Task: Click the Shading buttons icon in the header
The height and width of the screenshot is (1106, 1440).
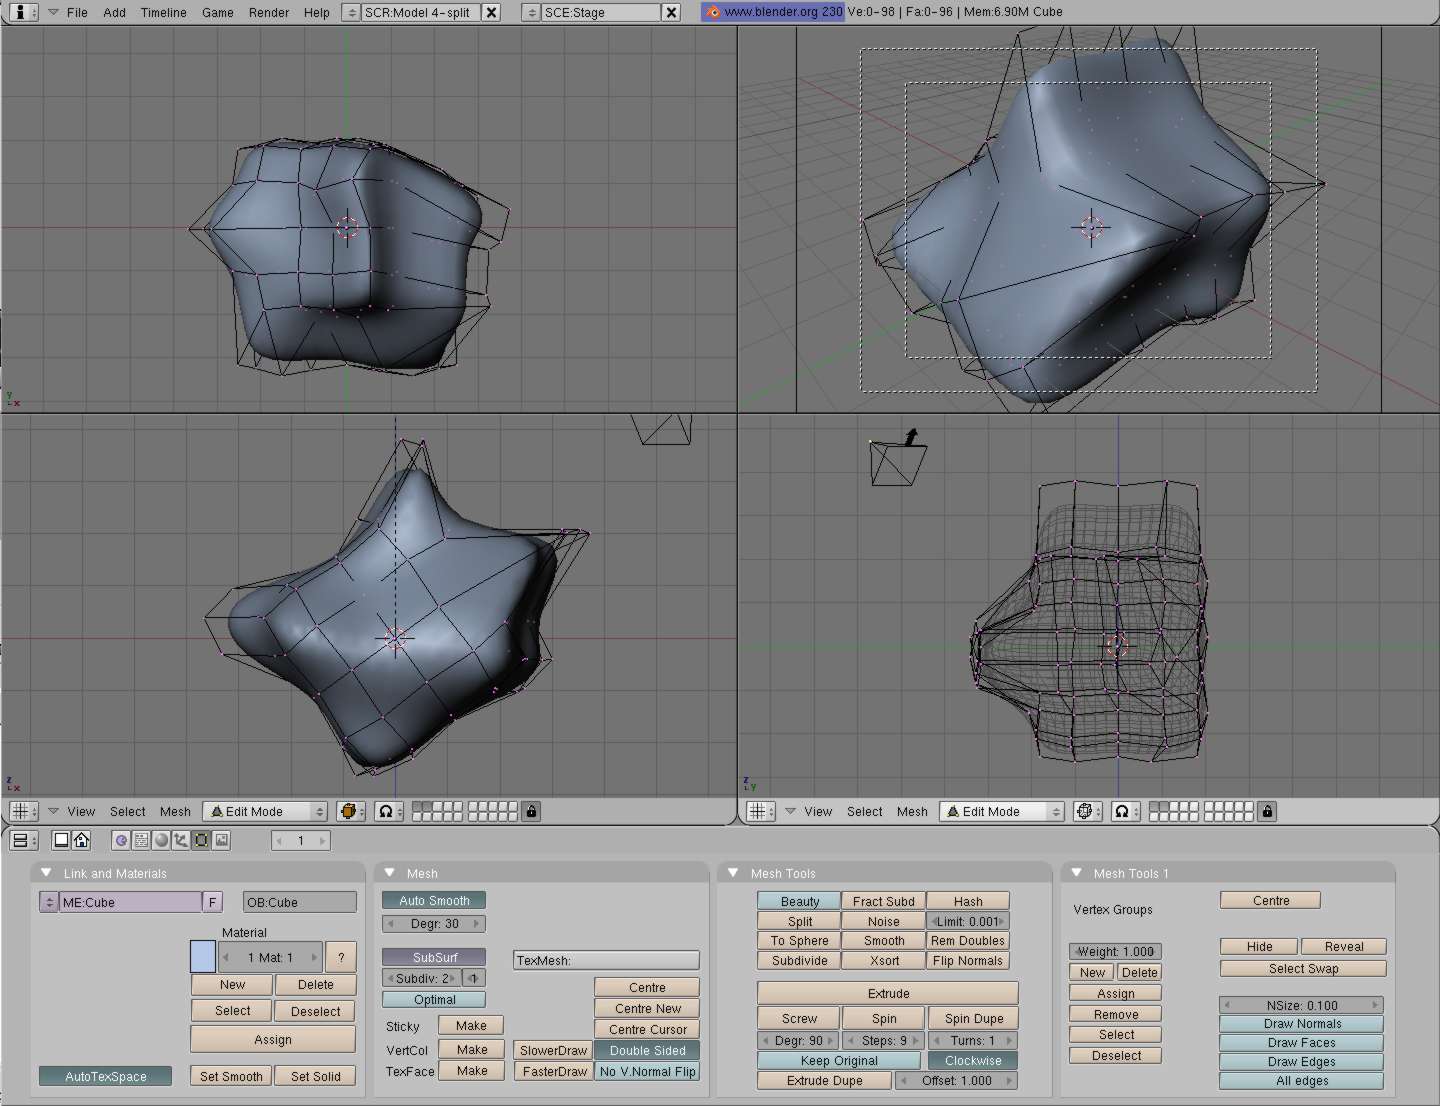Action: [161, 841]
